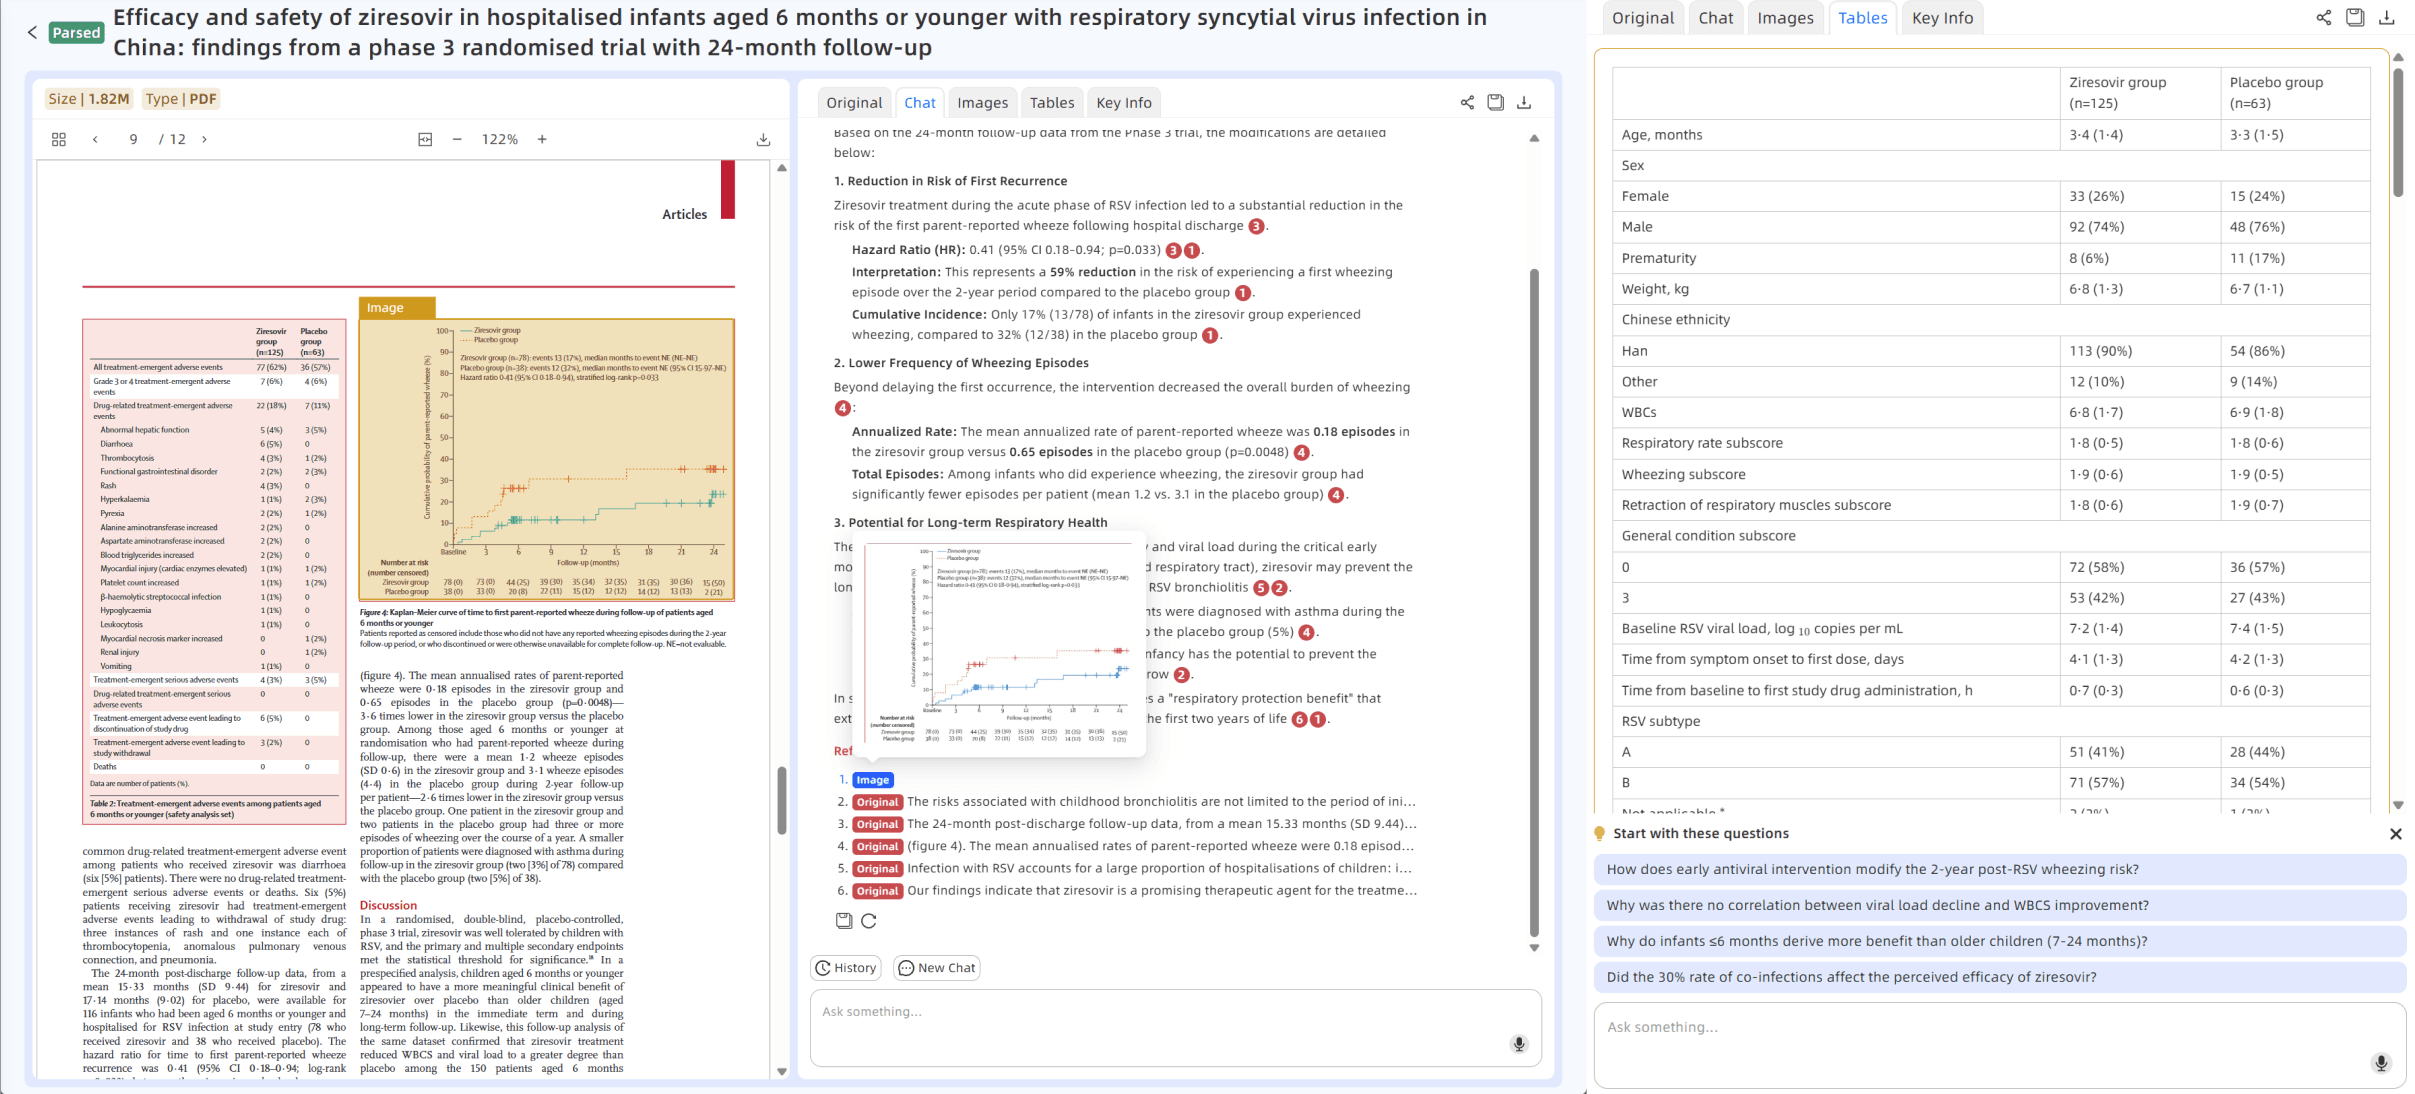
Task: Ask whether co-infections affected ziresovir efficacy
Action: click(x=2000, y=978)
